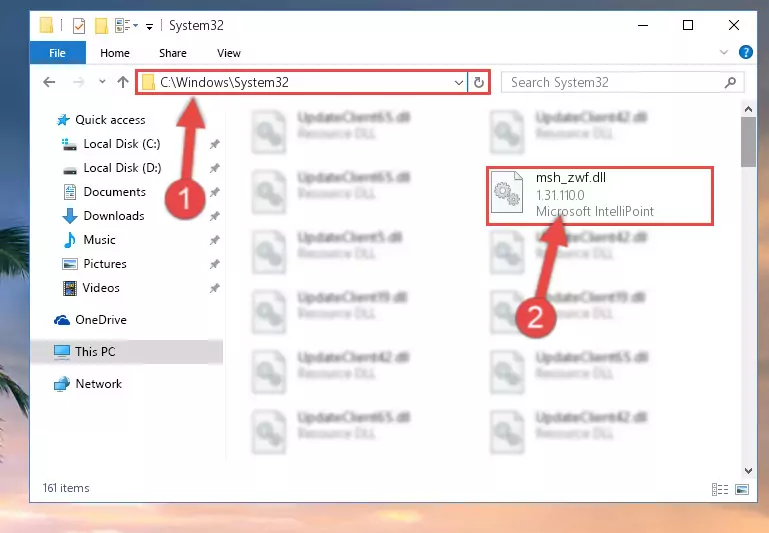Image resolution: width=769 pixels, height=533 pixels.
Task: Click the vertical scrollbar thumb
Action: click(x=748, y=142)
